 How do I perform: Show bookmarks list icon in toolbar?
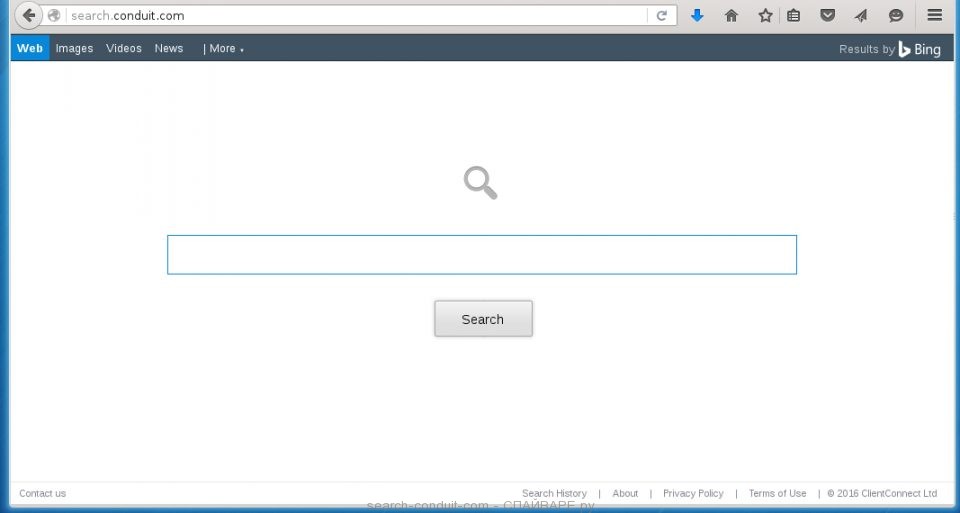click(x=793, y=16)
